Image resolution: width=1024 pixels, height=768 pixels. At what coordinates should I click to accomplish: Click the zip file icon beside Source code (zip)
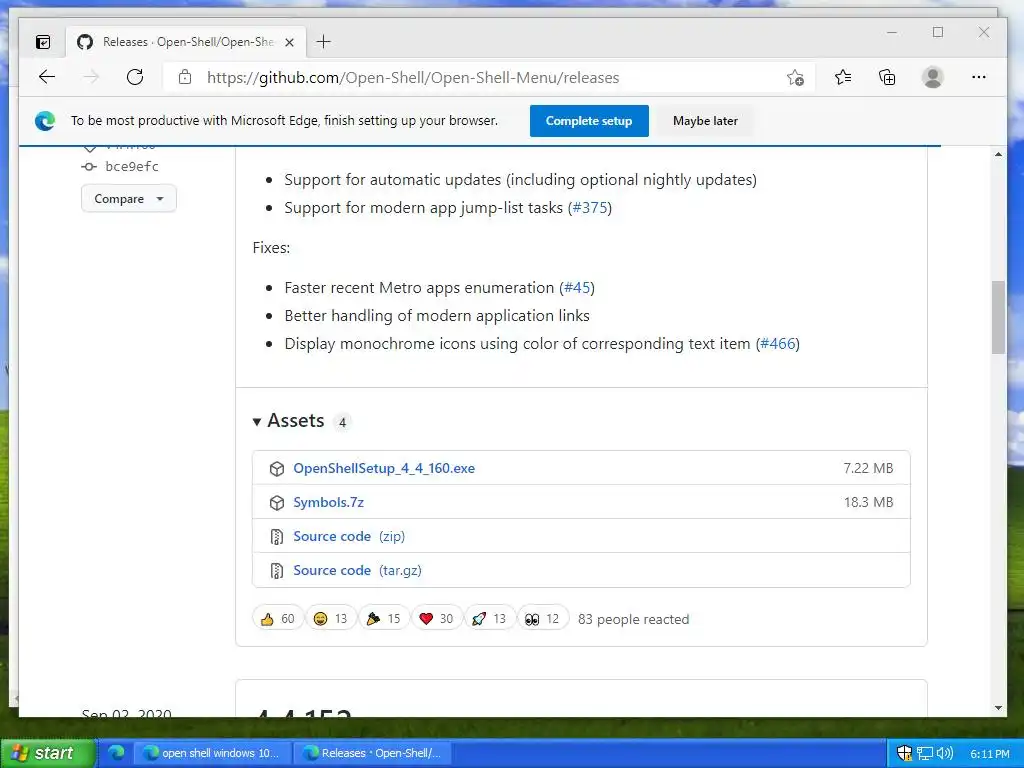click(277, 537)
